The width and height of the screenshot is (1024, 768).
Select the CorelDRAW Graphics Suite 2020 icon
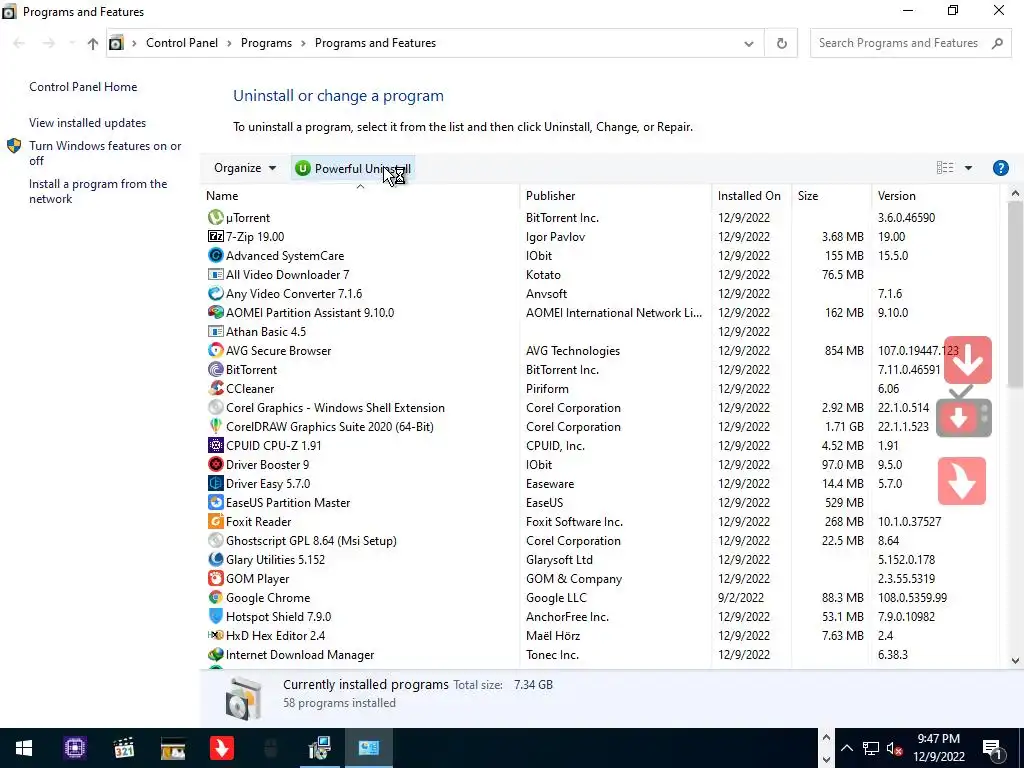pyautogui.click(x=216, y=426)
